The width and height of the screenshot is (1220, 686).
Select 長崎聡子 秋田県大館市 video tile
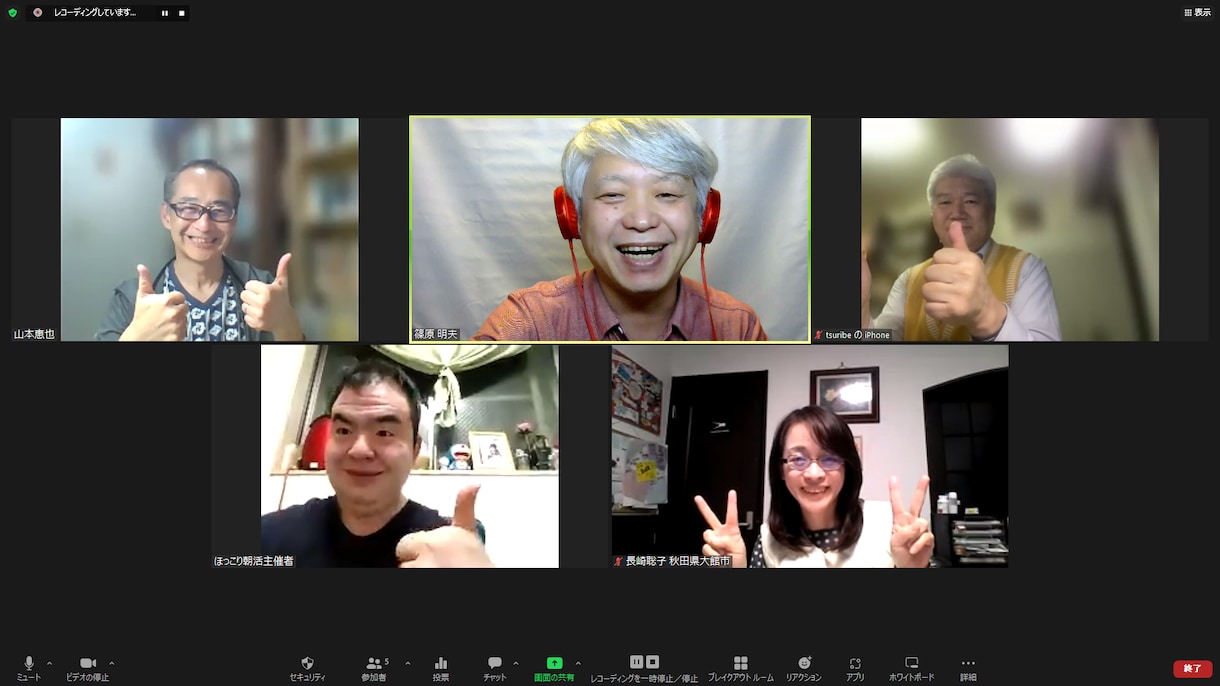pos(810,456)
